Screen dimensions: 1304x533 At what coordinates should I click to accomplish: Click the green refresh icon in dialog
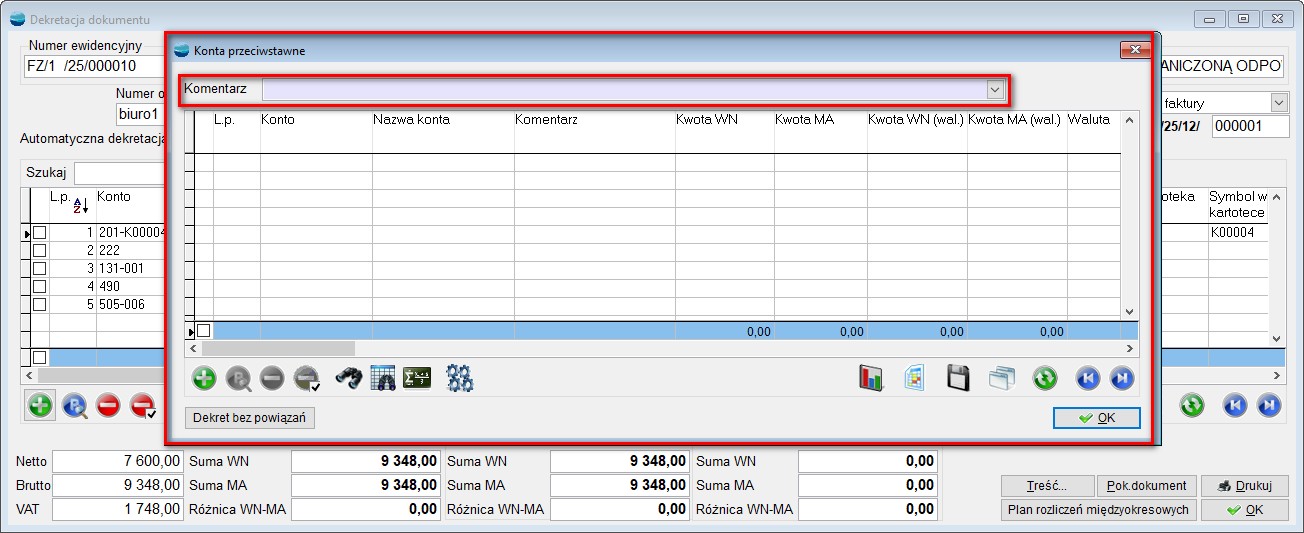pos(1045,378)
